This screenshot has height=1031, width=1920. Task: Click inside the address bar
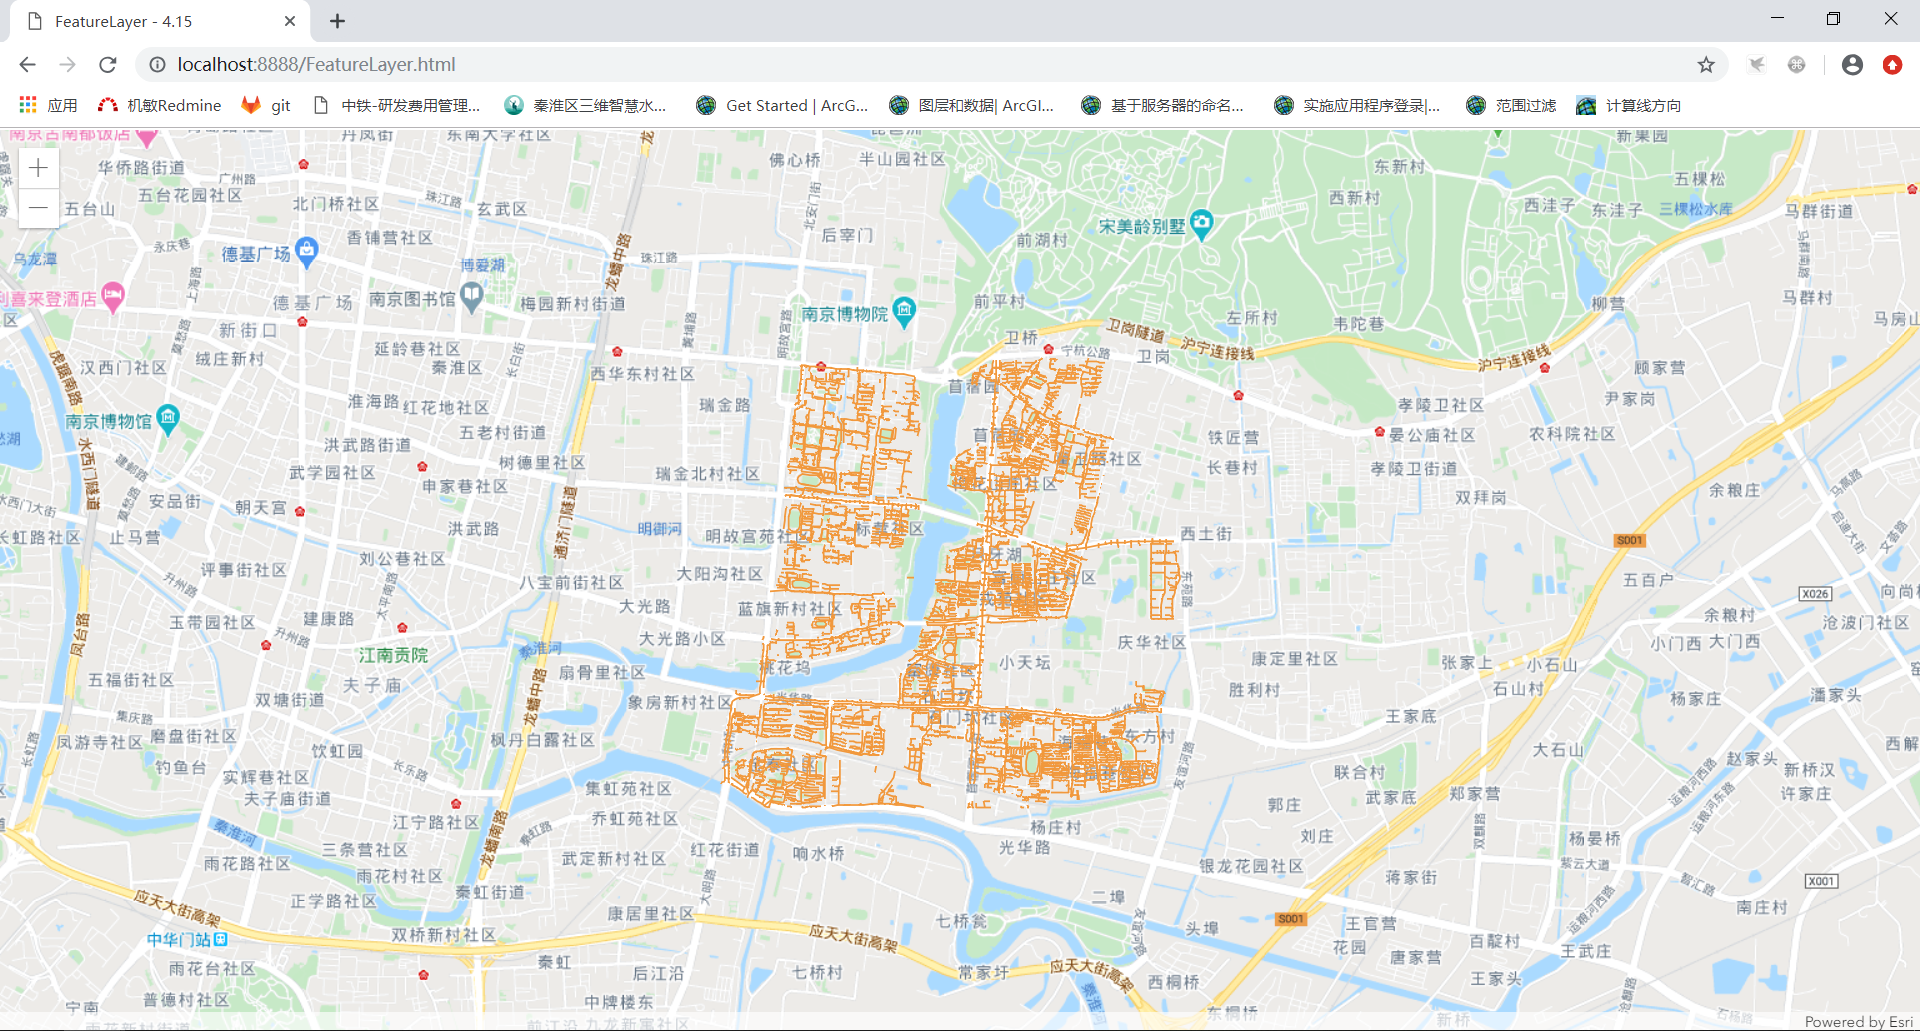600,64
